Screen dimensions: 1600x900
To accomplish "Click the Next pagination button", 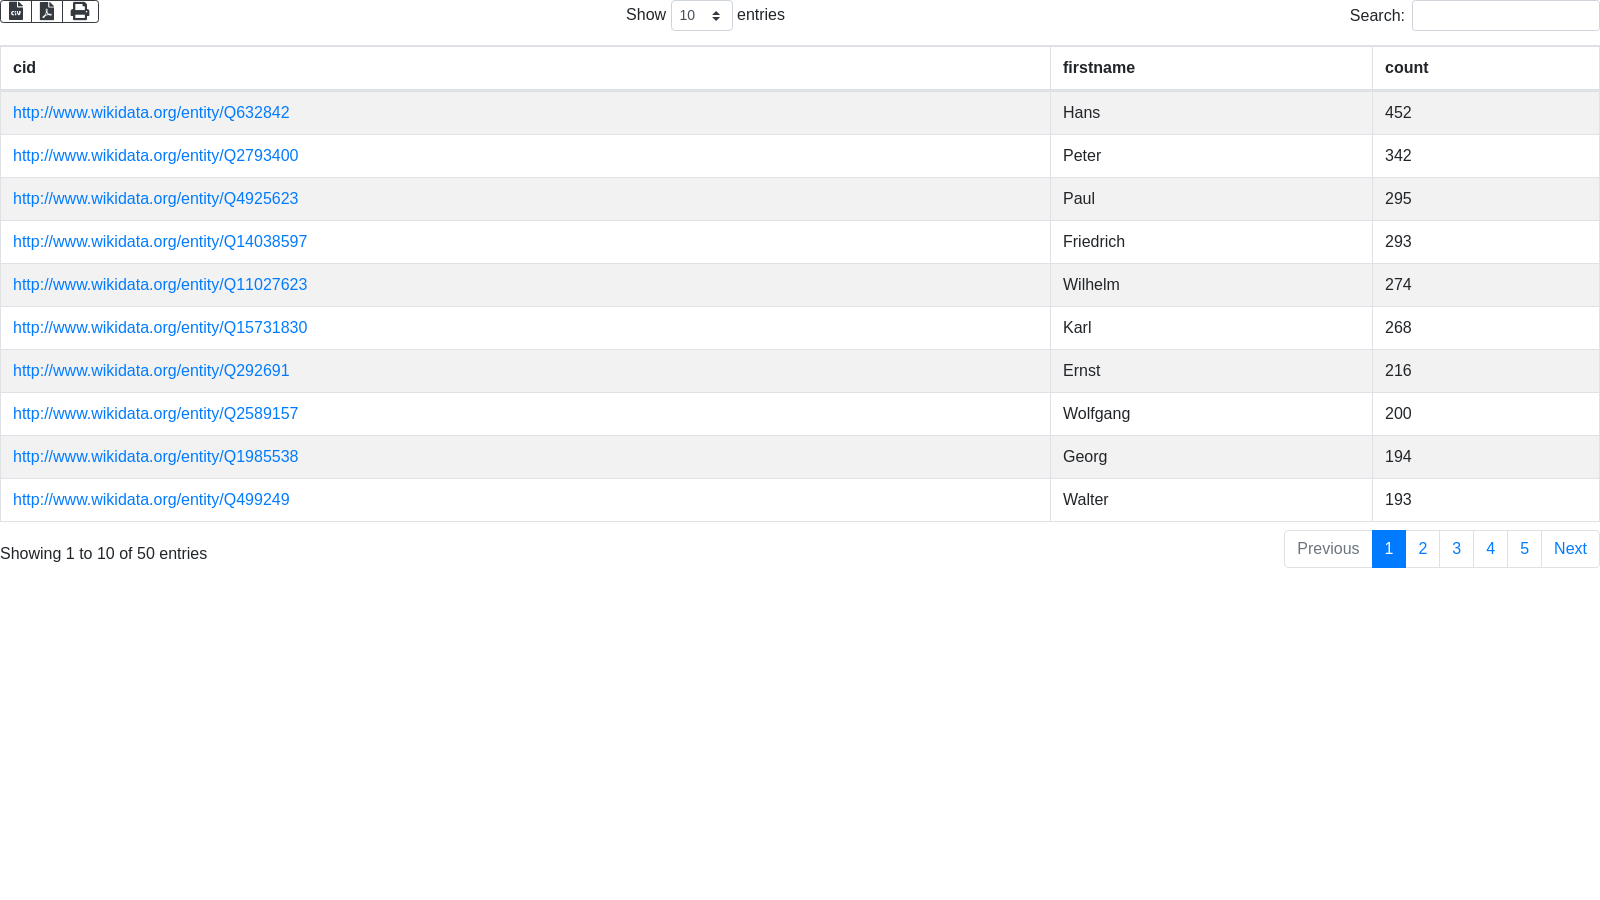I will [1570, 549].
